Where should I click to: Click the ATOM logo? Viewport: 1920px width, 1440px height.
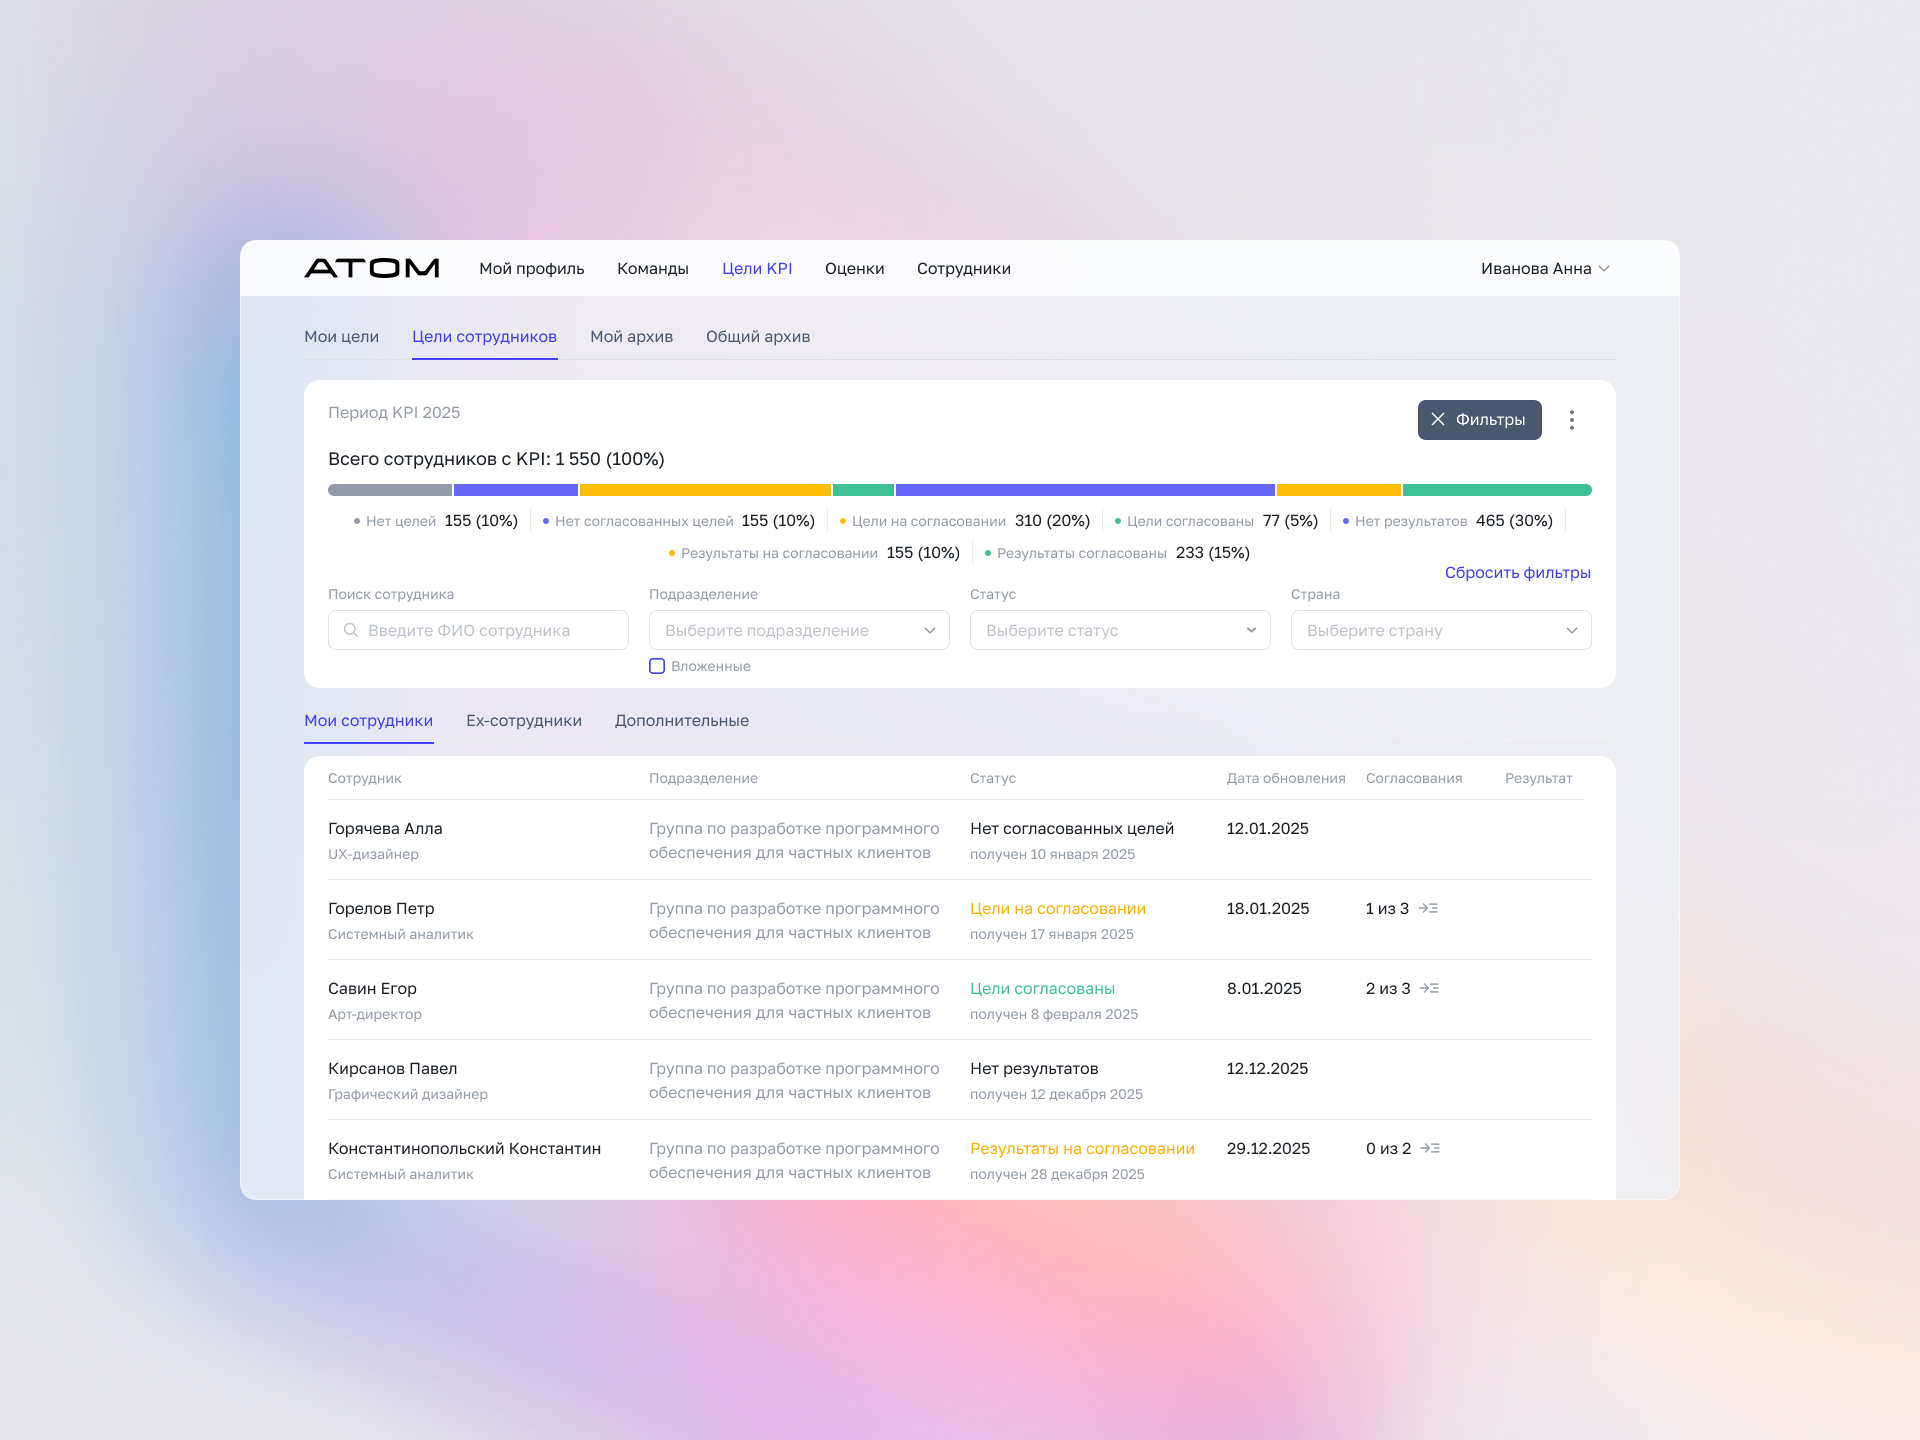pos(371,268)
